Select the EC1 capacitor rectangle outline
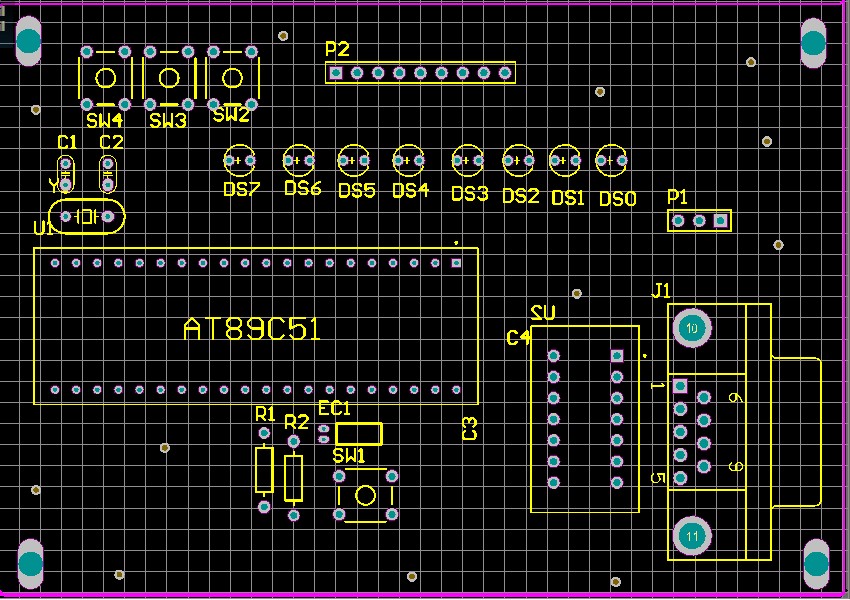The width and height of the screenshot is (850, 600). 359,434
